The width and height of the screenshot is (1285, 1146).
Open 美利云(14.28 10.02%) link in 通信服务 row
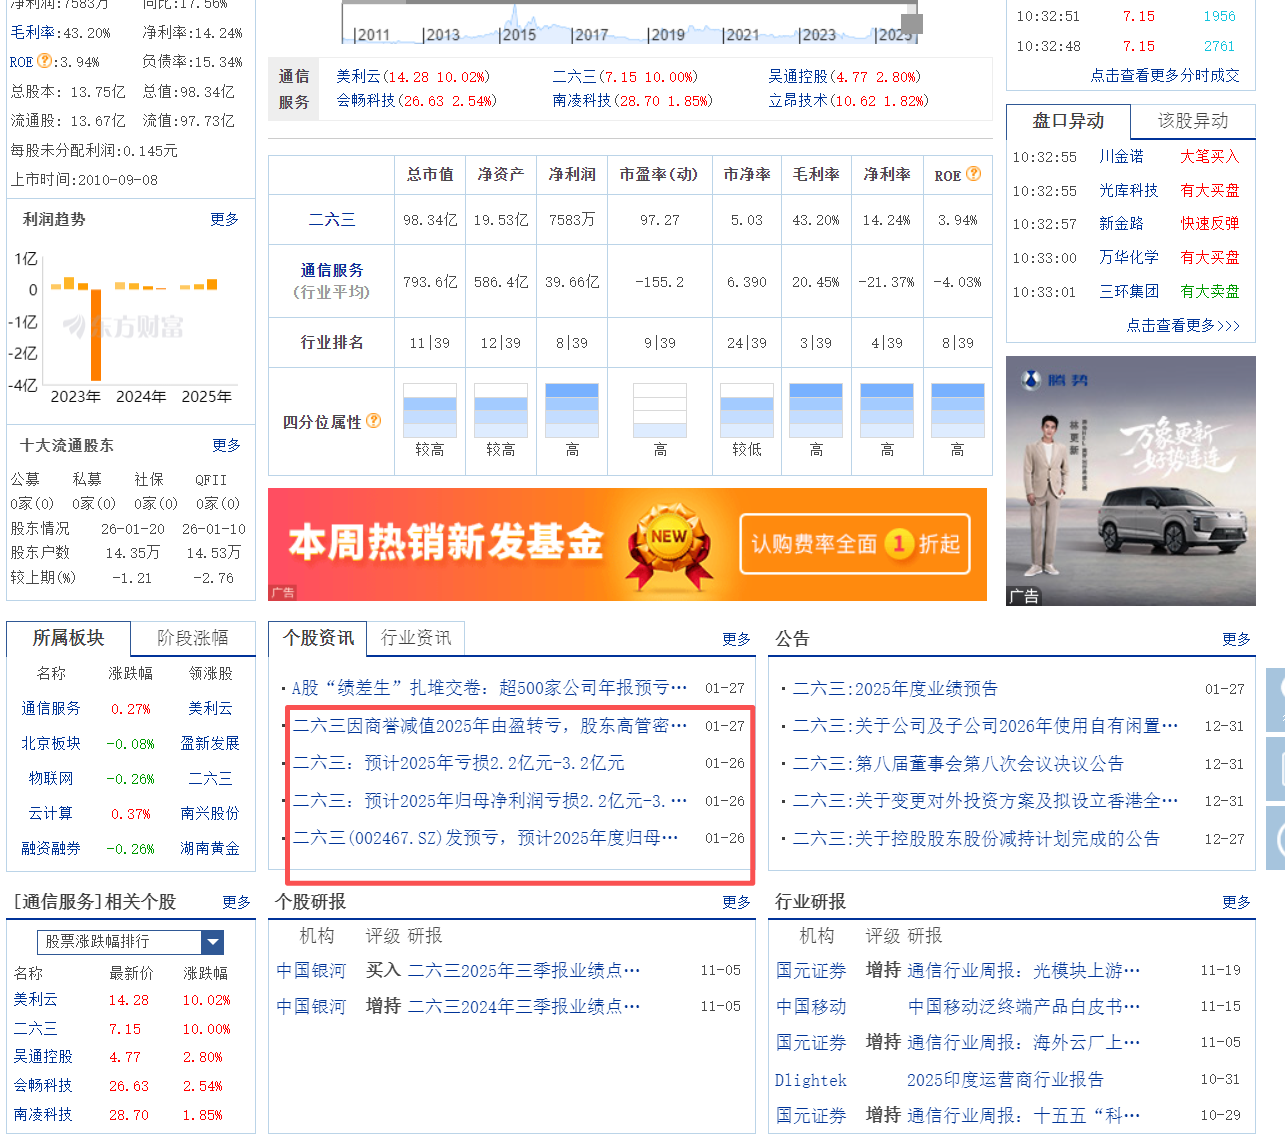pos(413,77)
